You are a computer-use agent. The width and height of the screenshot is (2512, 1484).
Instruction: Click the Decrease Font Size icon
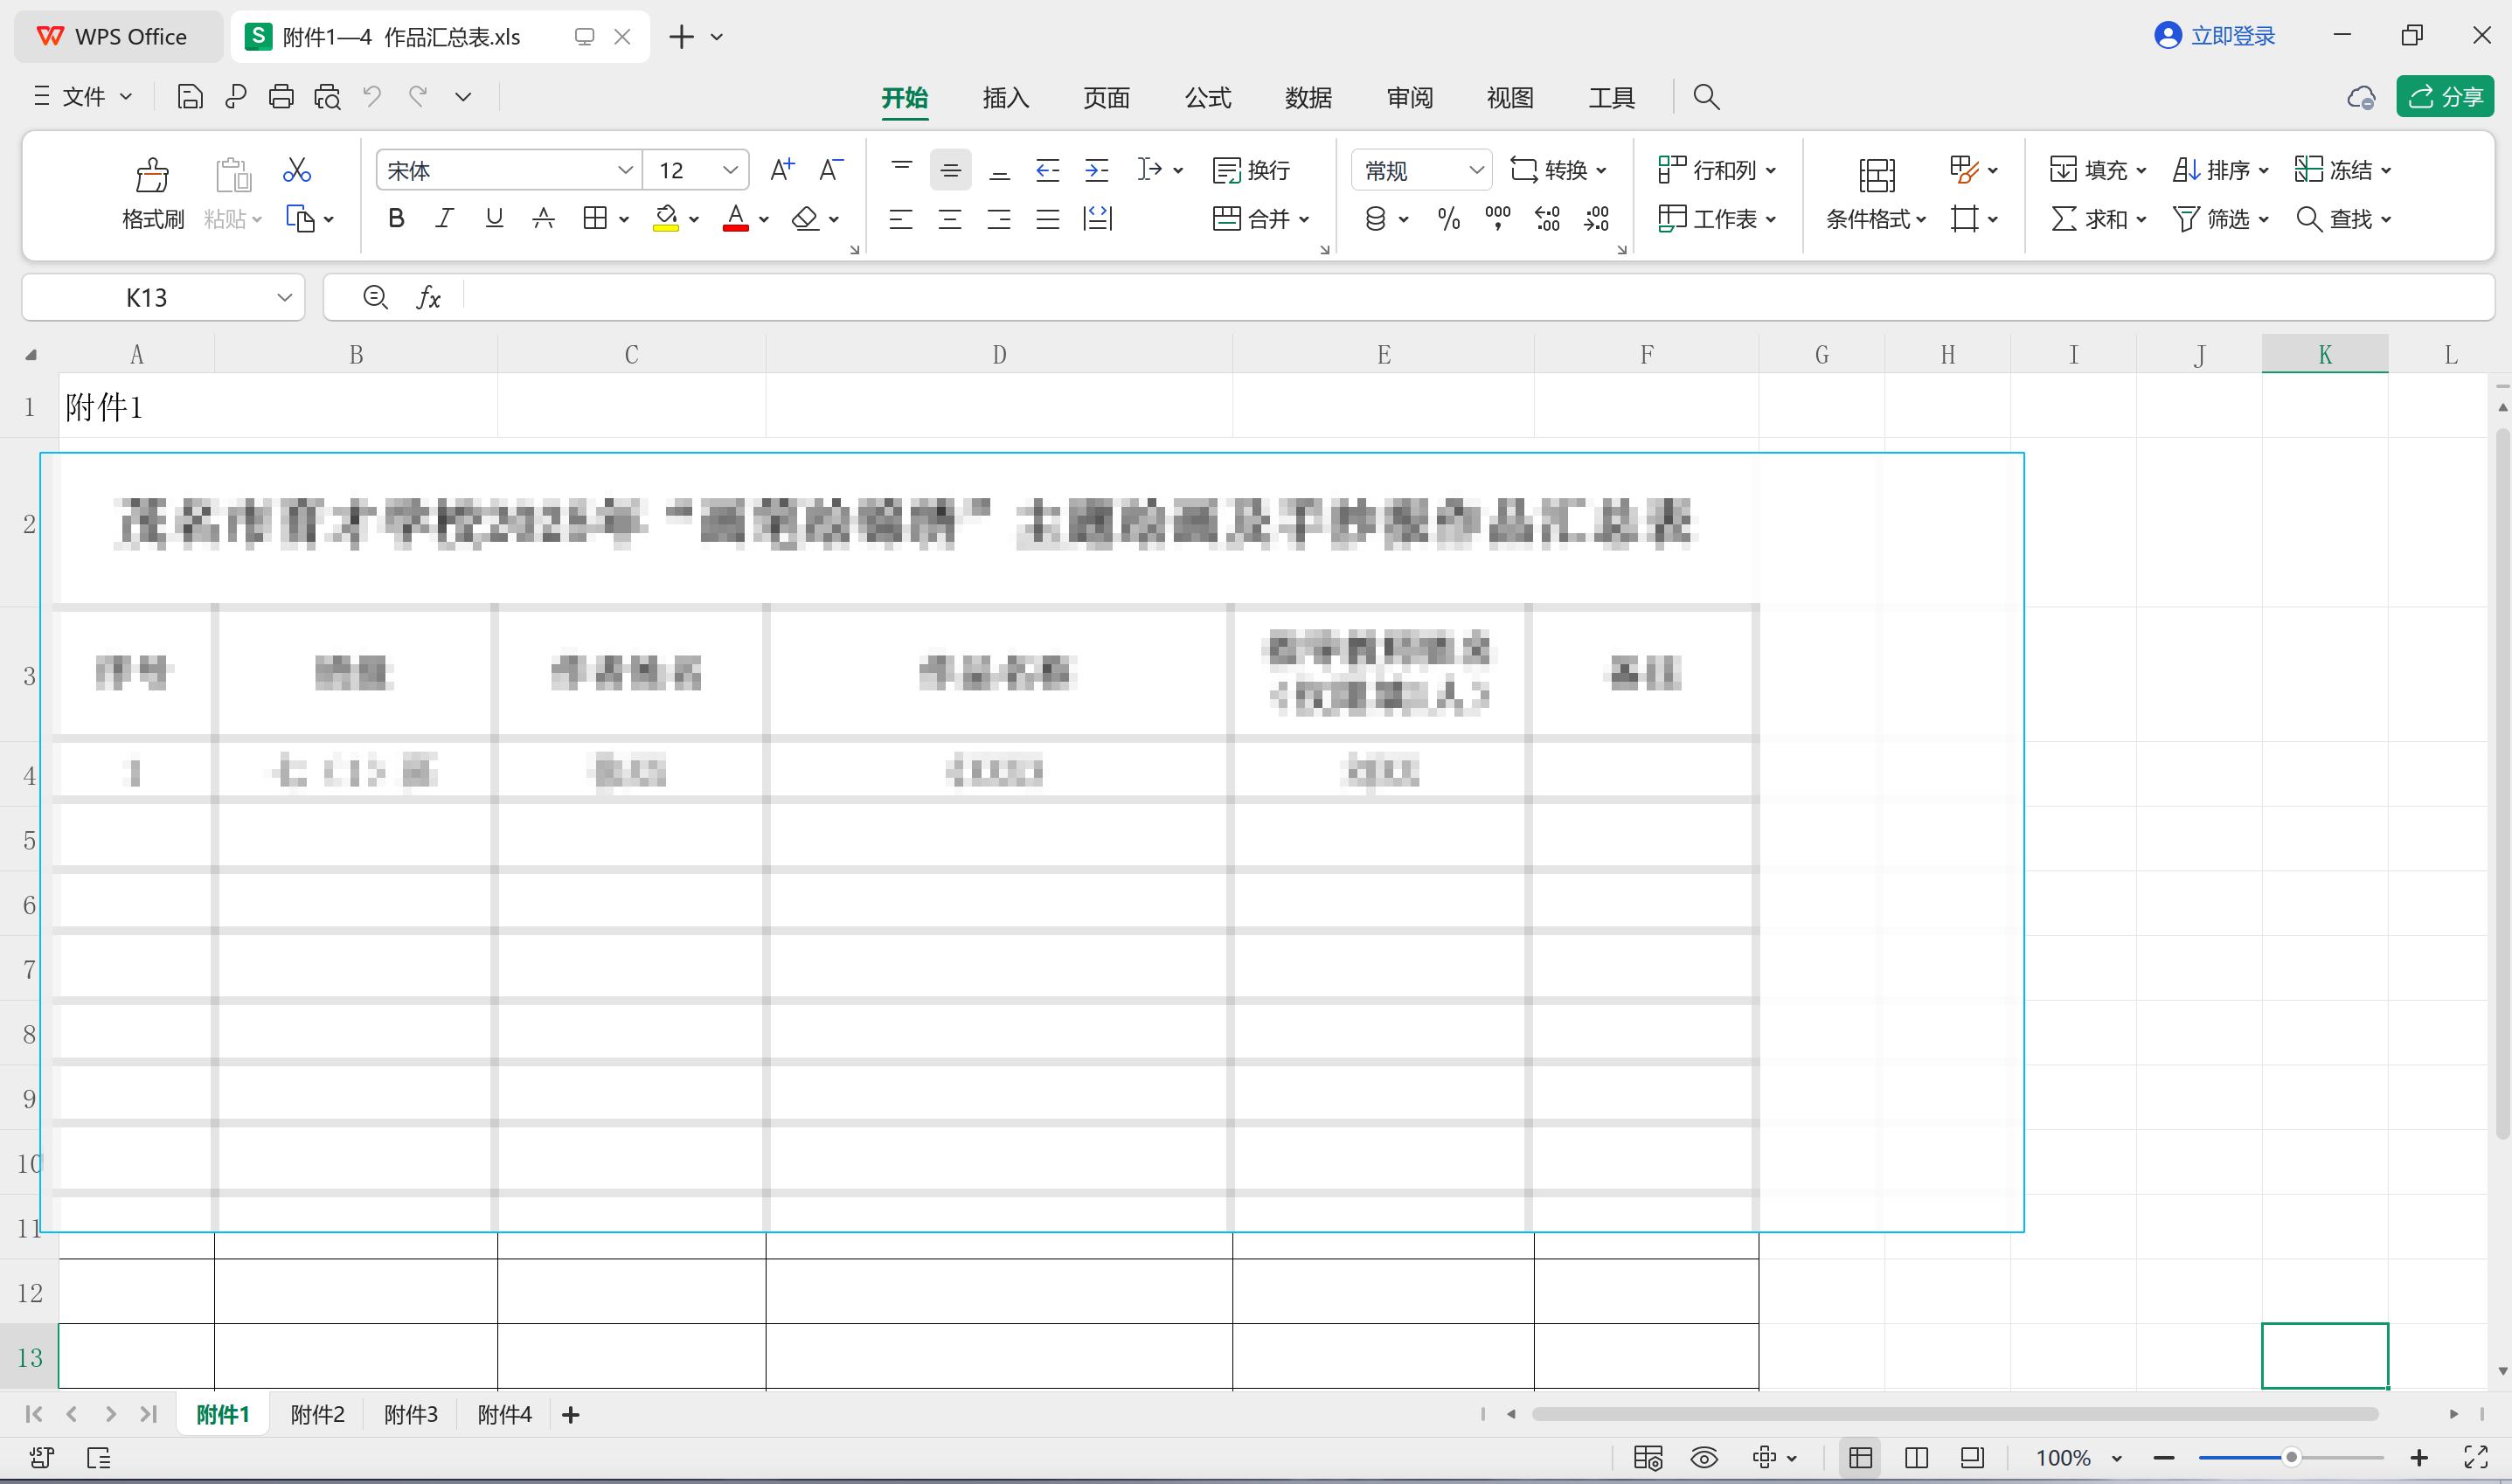831,169
